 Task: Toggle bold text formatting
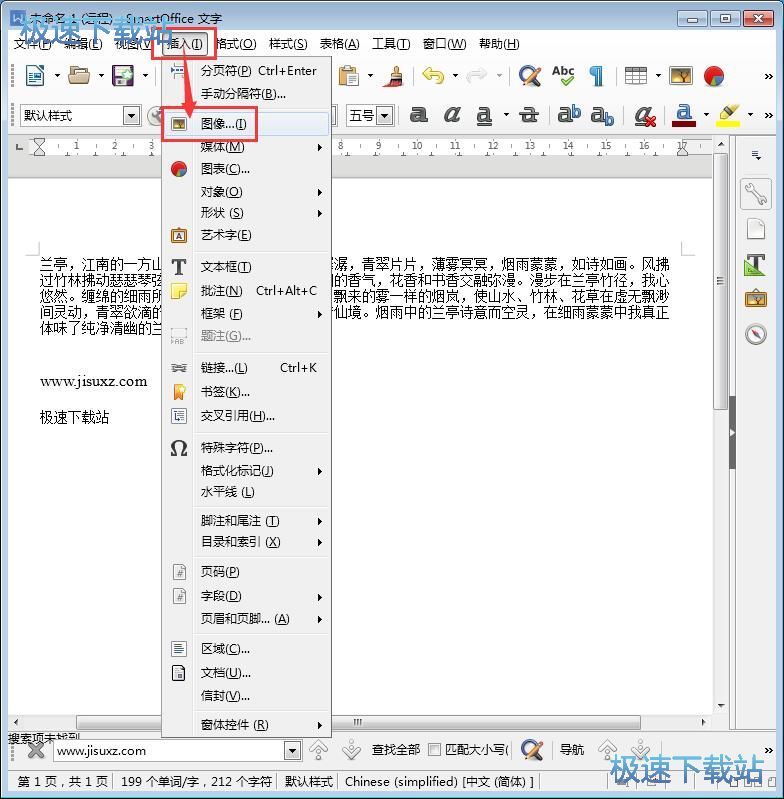pyautogui.click(x=418, y=115)
